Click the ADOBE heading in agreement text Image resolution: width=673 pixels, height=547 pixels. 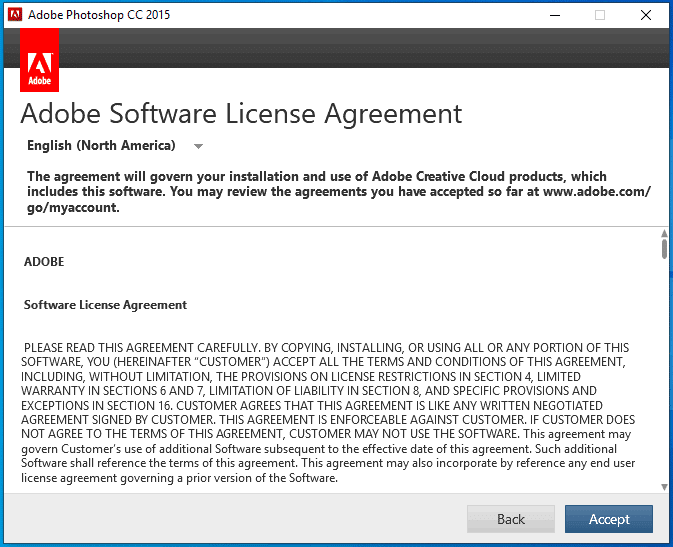click(x=44, y=262)
